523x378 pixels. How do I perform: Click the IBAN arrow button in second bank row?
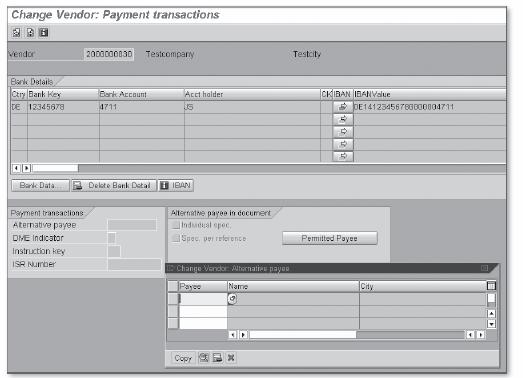point(343,119)
